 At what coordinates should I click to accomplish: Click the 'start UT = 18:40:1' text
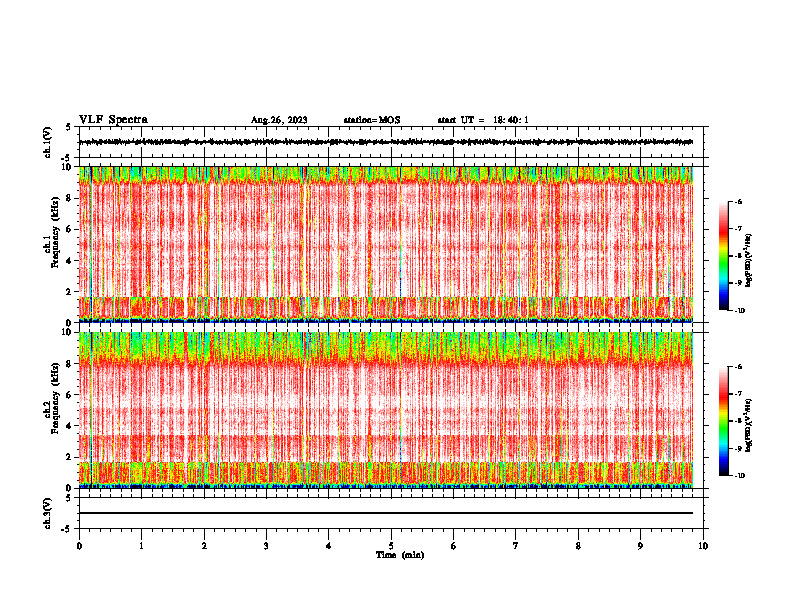click(x=483, y=120)
